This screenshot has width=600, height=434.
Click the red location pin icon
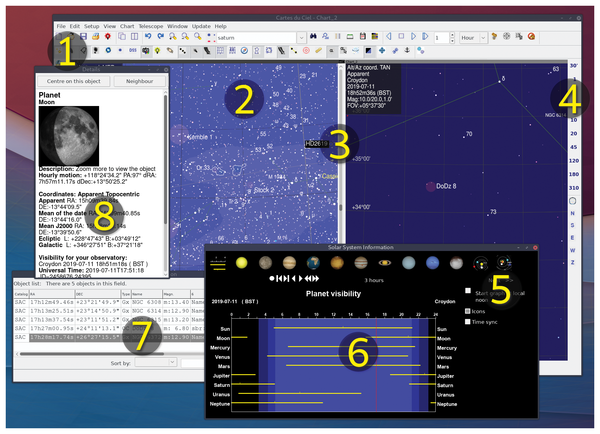click(x=108, y=36)
